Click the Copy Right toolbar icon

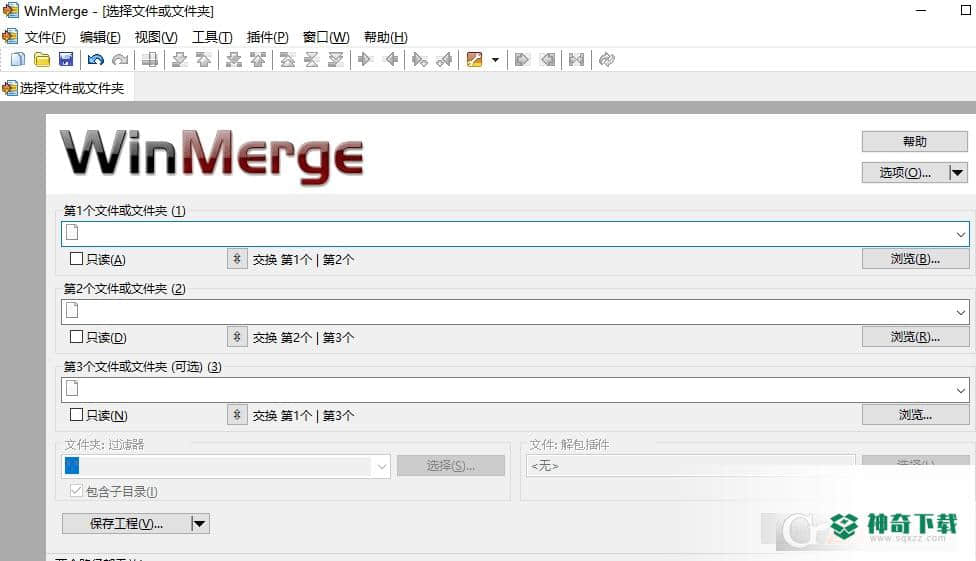tap(365, 60)
